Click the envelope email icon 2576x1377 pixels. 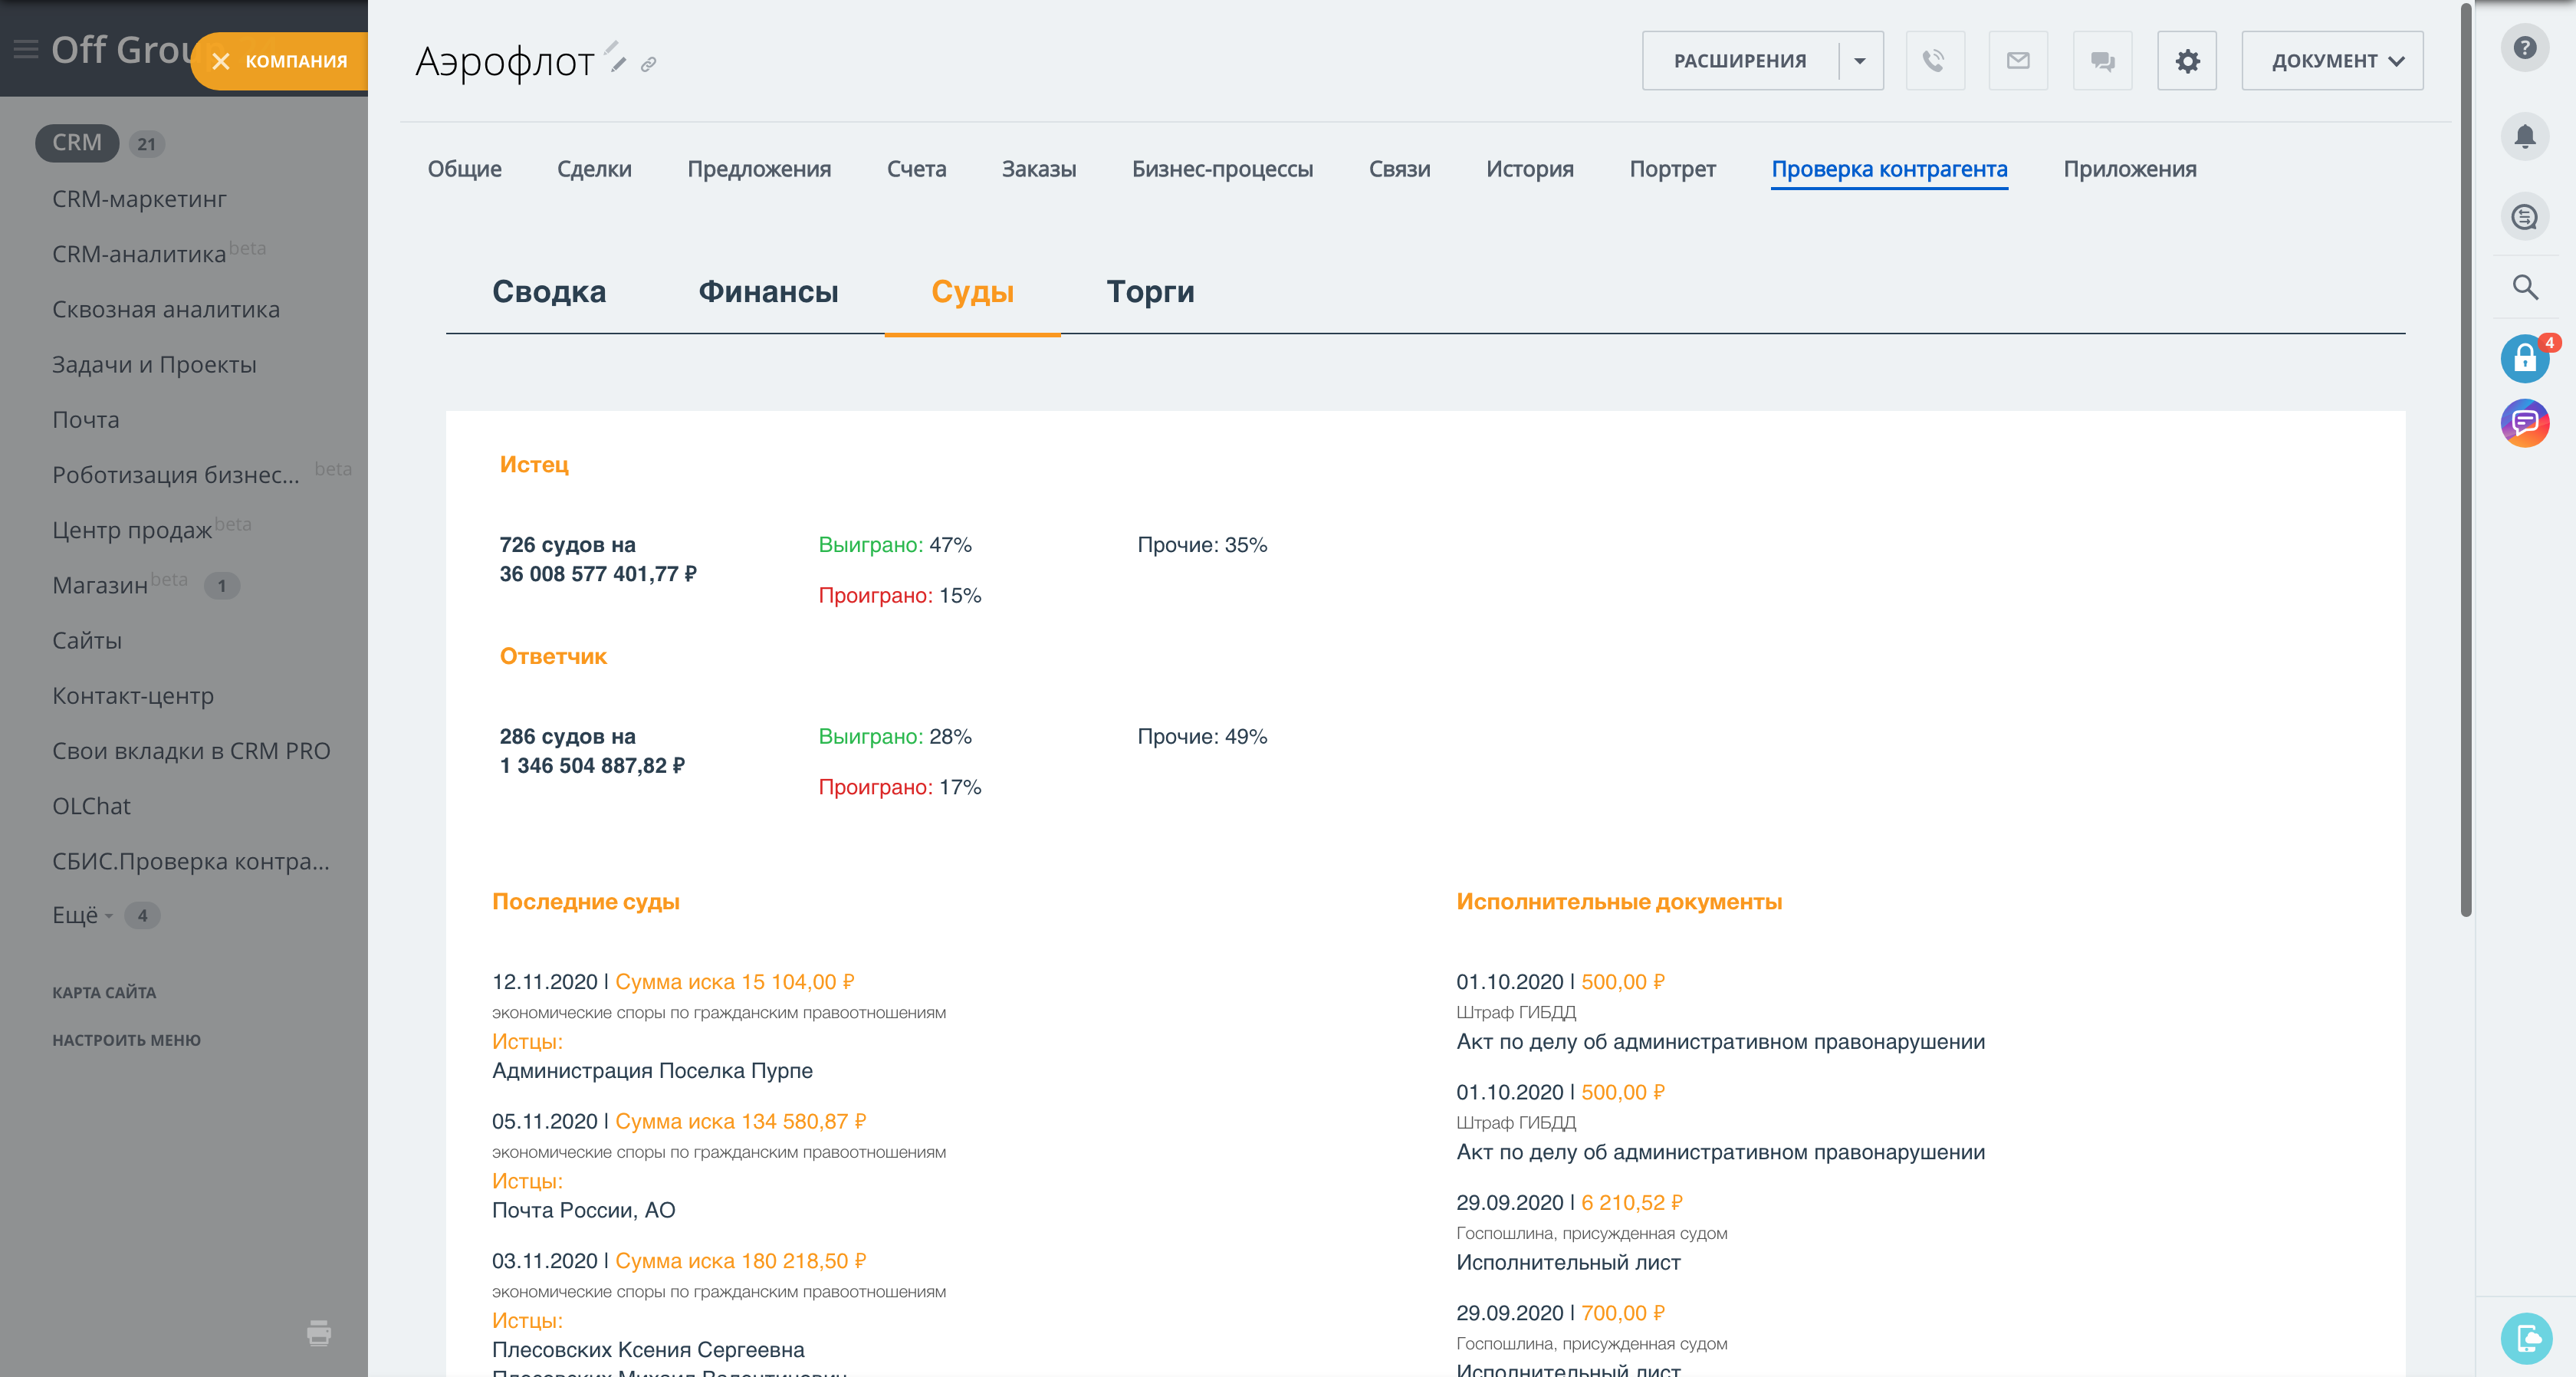(2018, 61)
